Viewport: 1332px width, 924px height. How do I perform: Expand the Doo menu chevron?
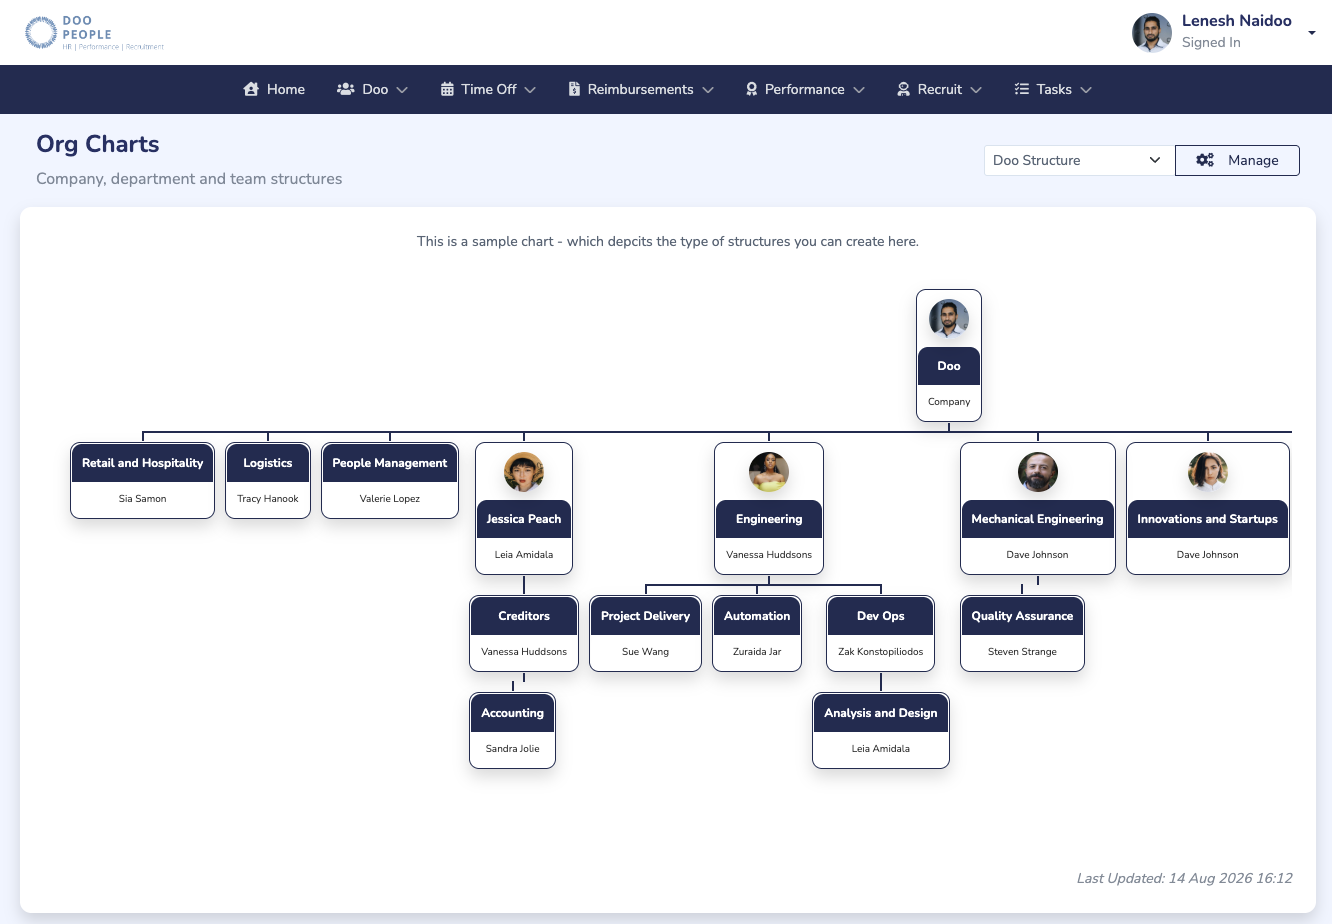(402, 90)
